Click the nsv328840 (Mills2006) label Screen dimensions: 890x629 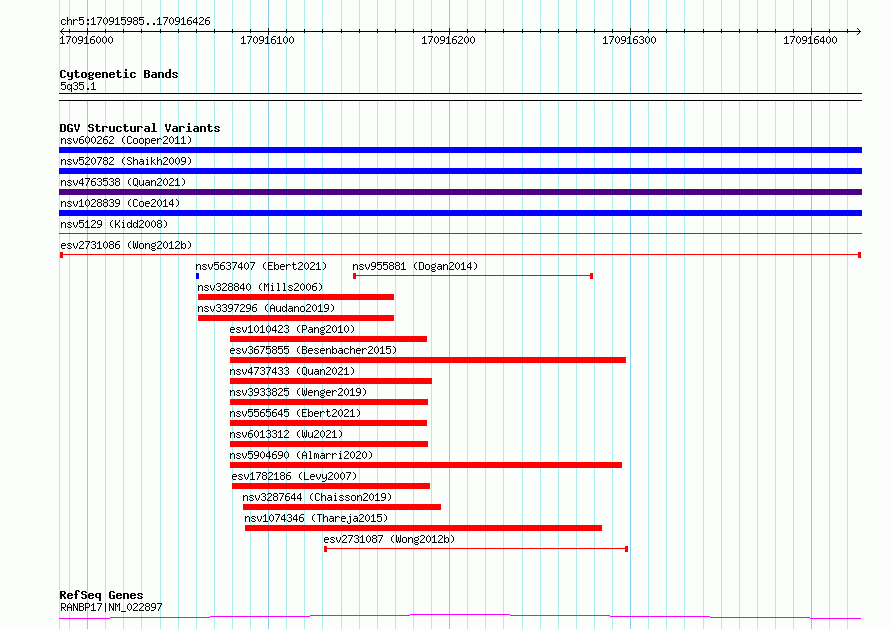[260, 287]
